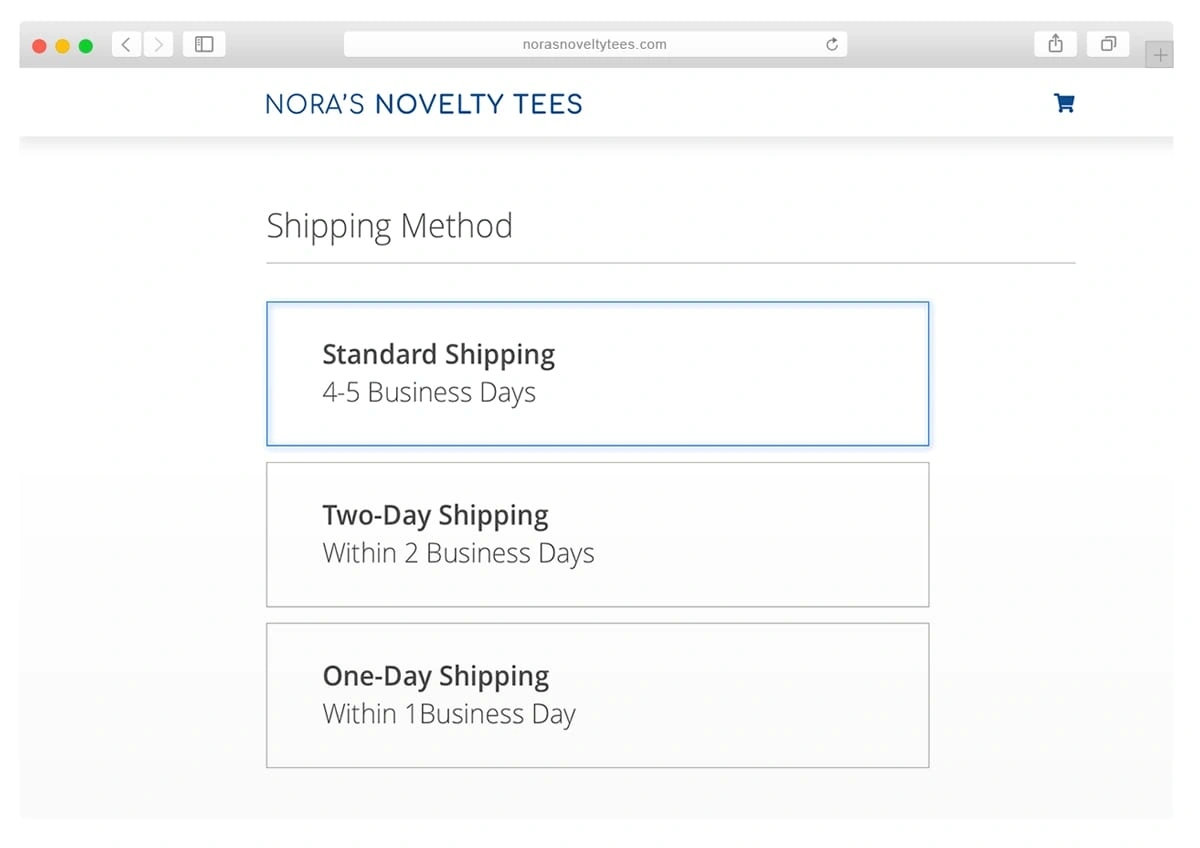
Task: Show the tab overview
Action: tap(1108, 44)
